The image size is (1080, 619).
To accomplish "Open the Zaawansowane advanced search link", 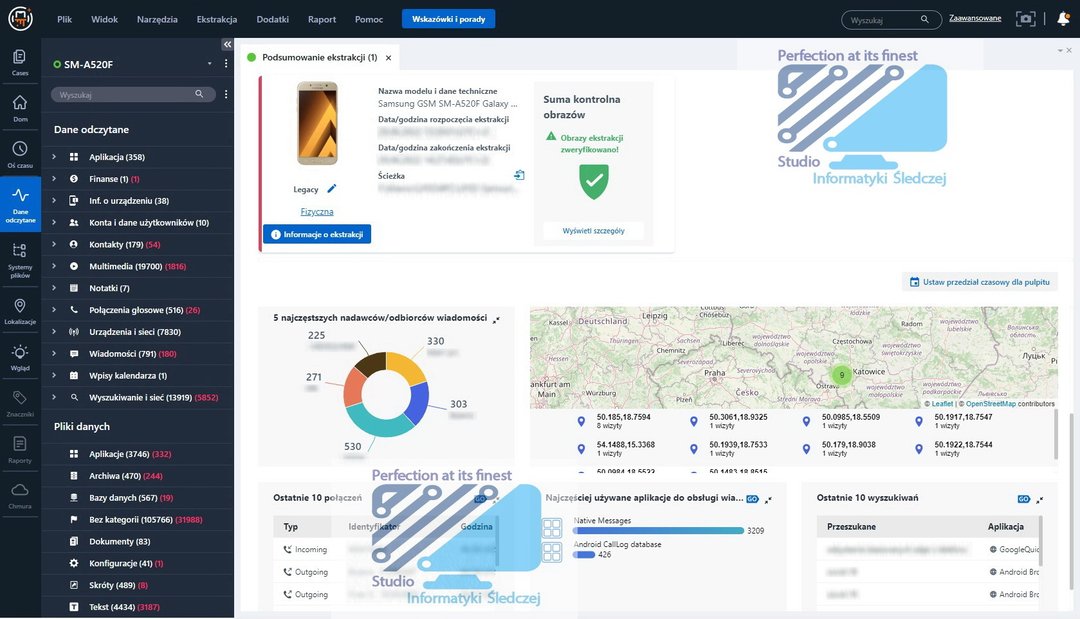I will coord(975,19).
